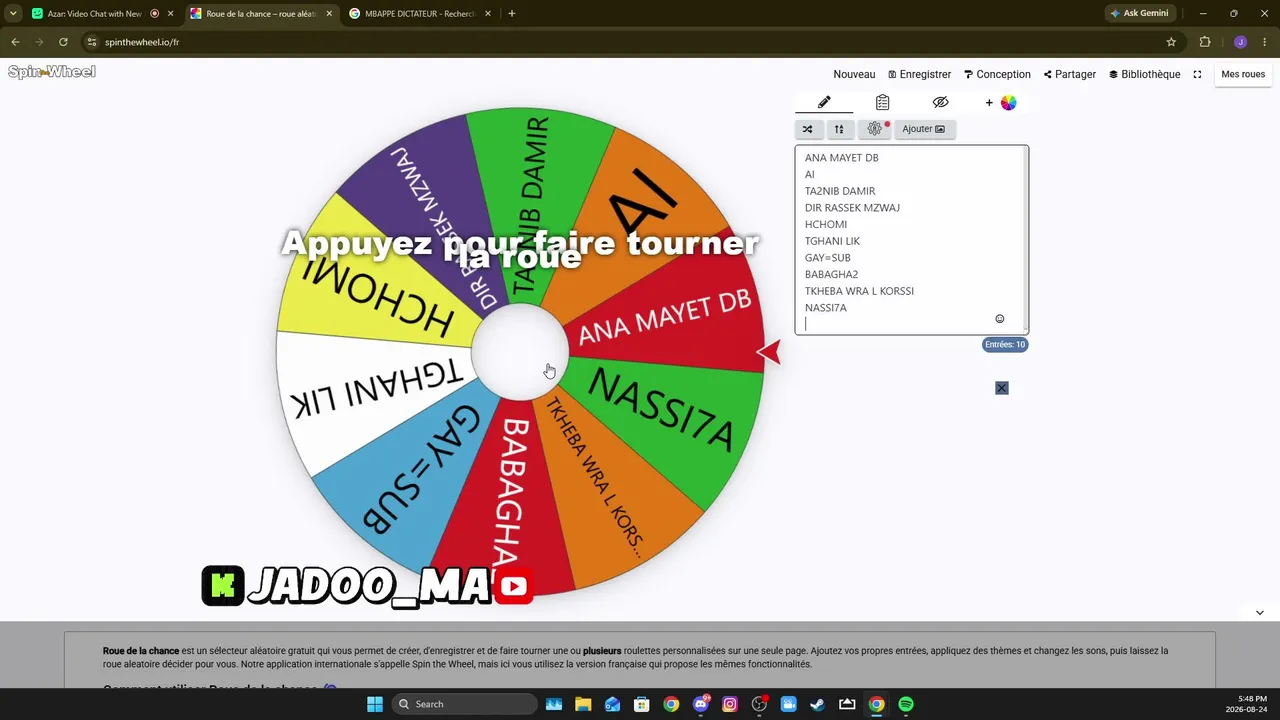
Task: Open the emoji picker in entries box
Action: pos(999,319)
